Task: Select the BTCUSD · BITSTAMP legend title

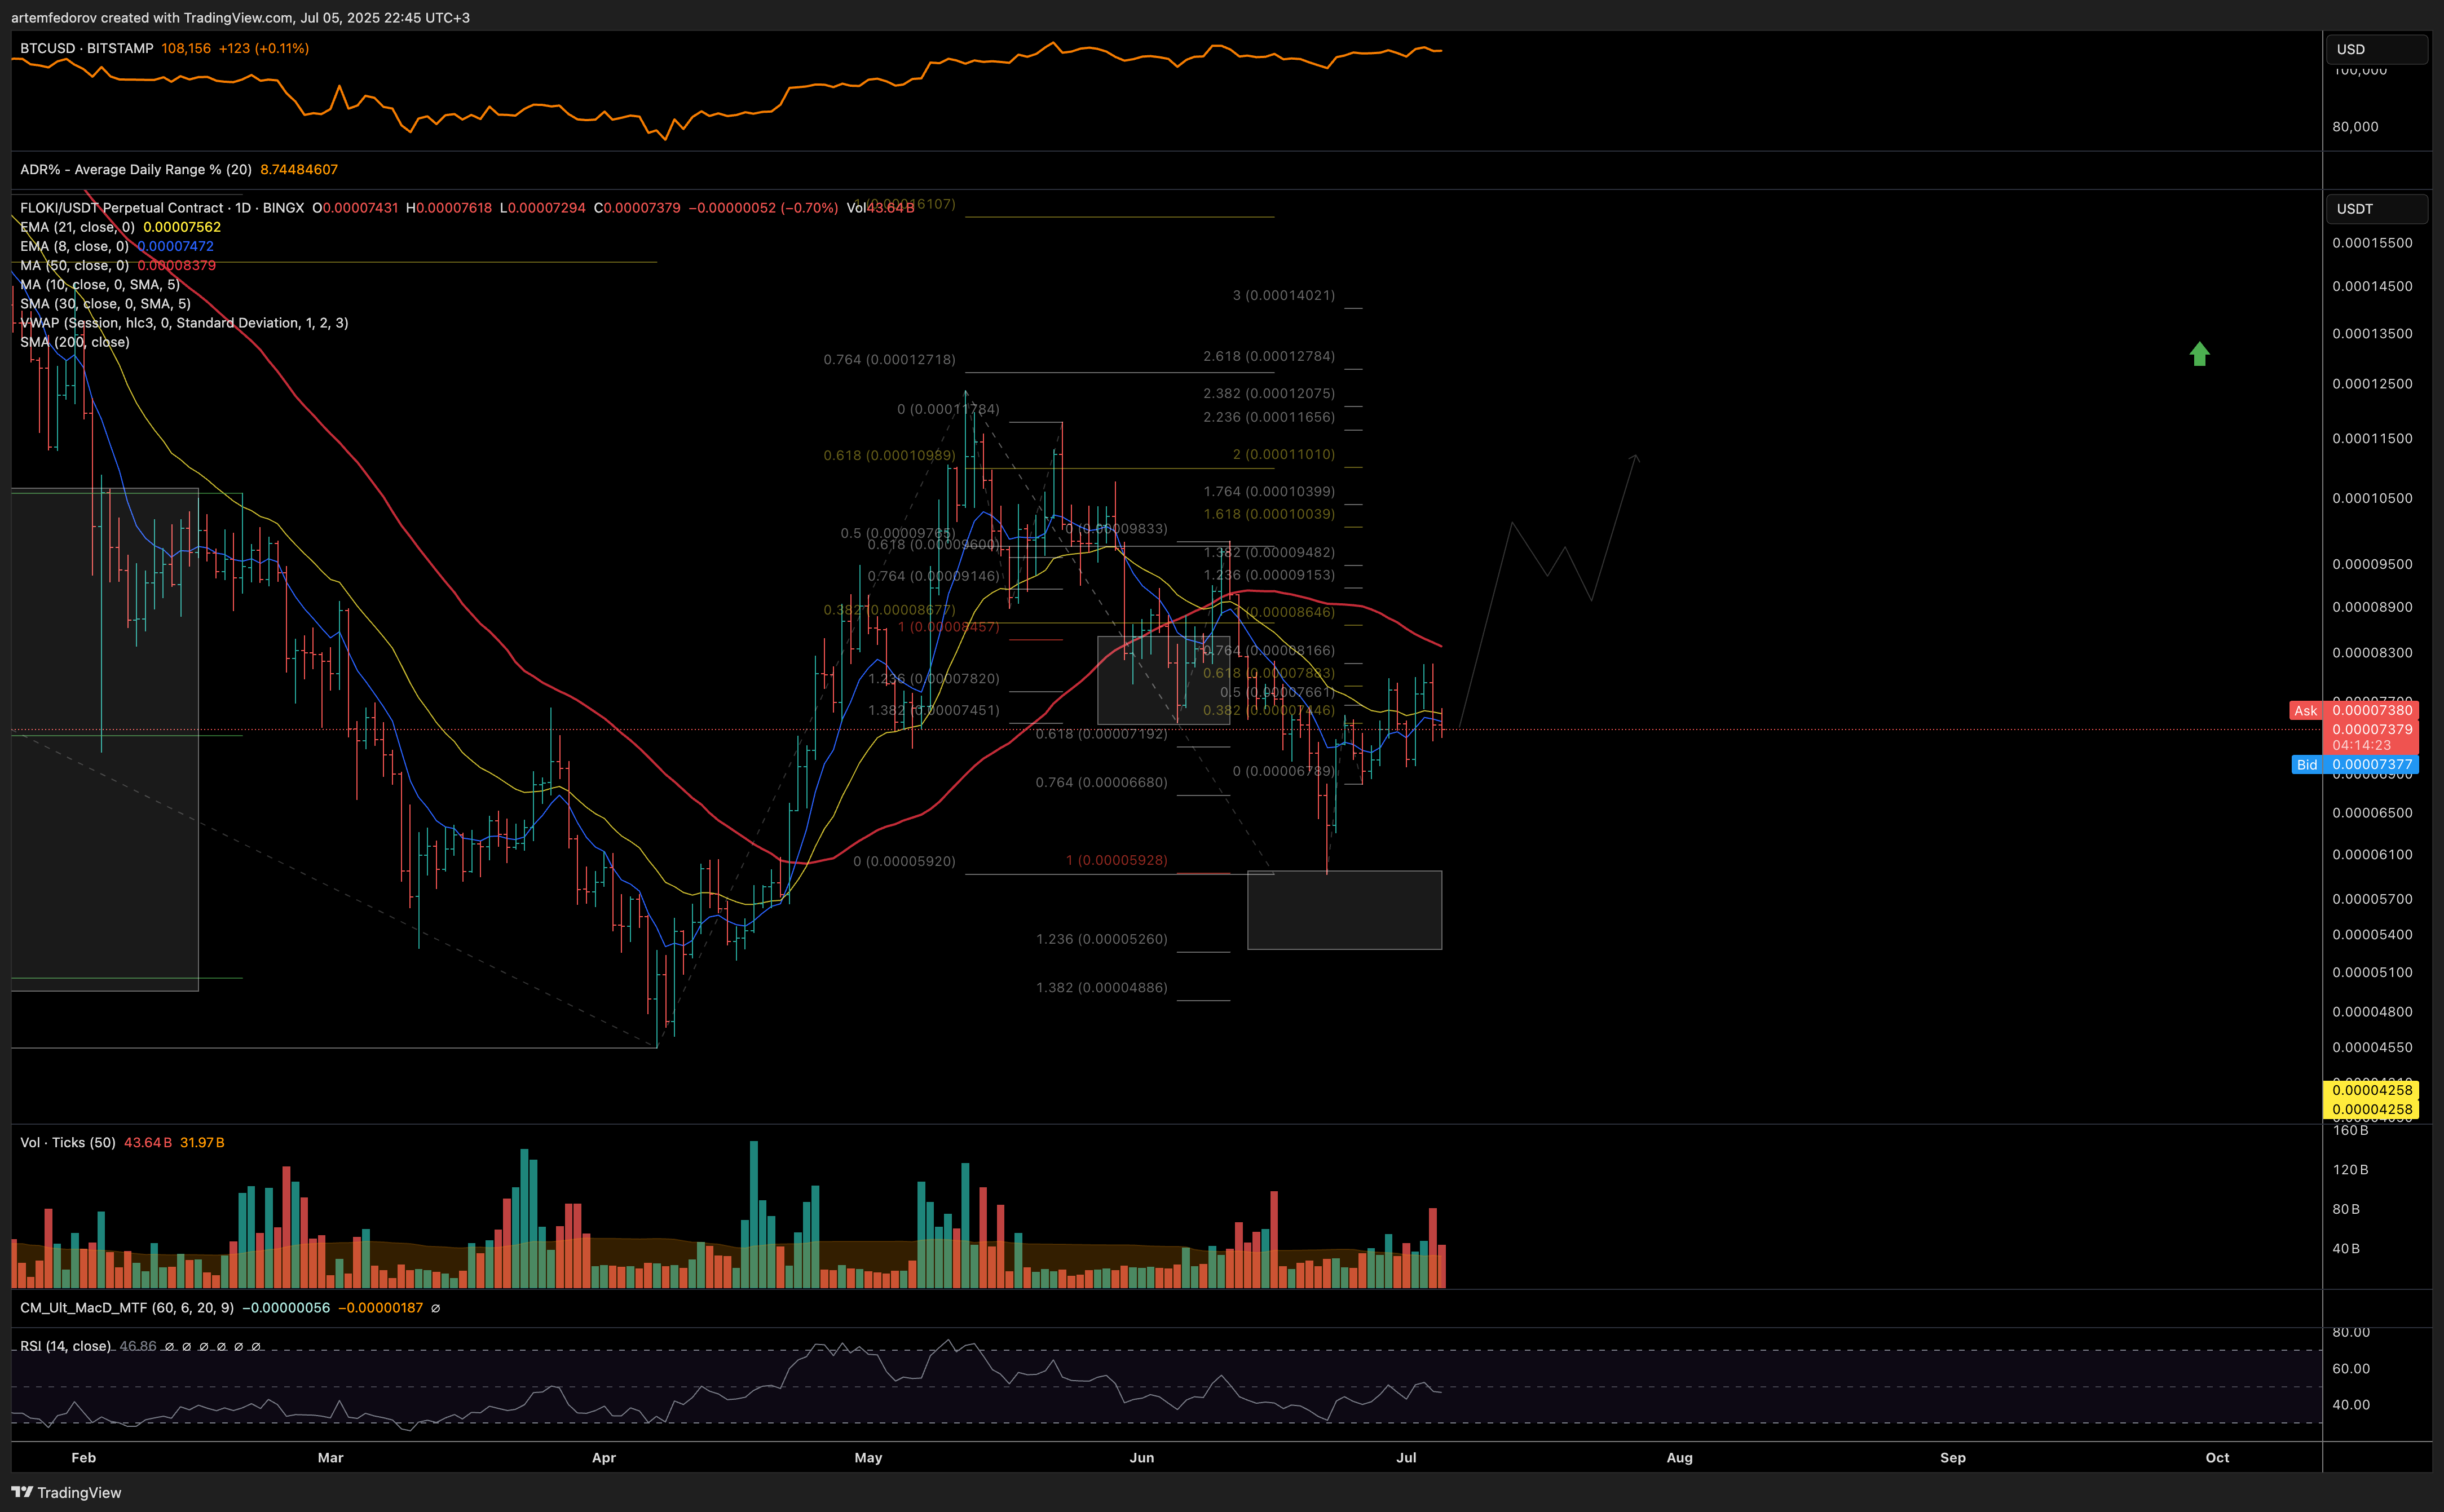Action: [x=87, y=48]
